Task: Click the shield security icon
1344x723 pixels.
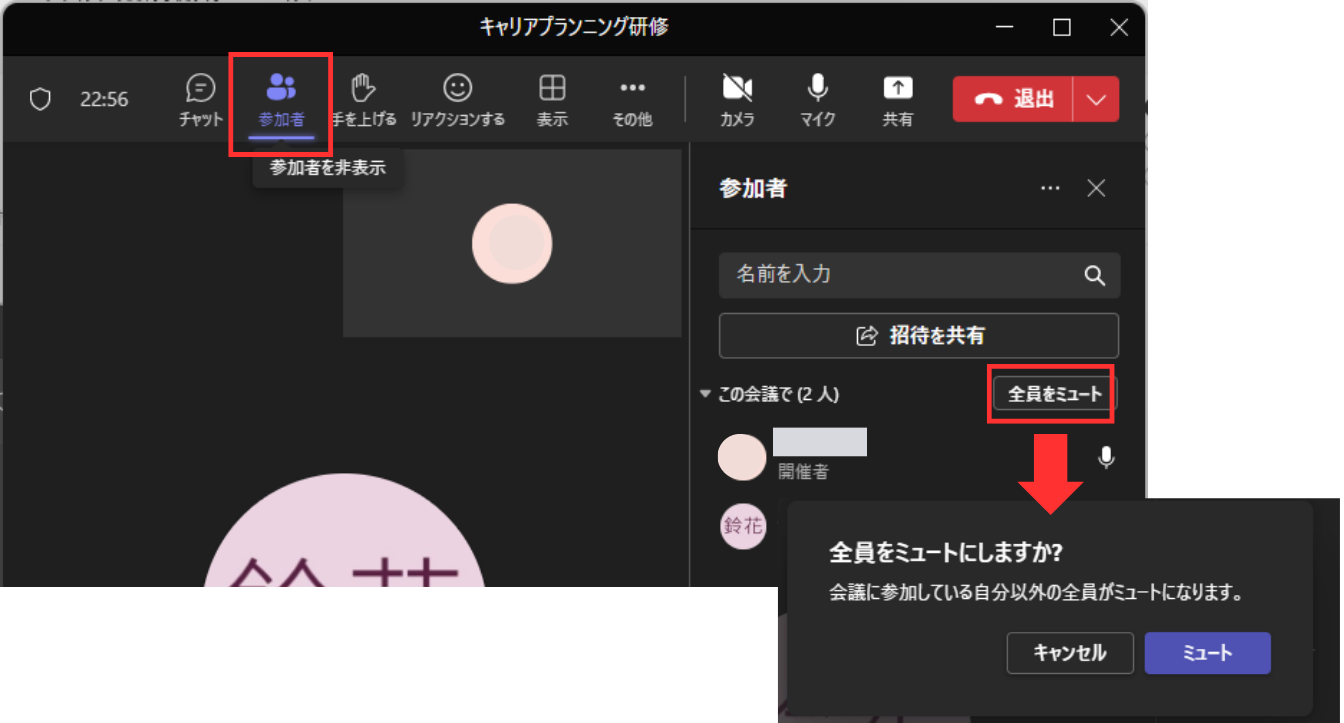Action: pyautogui.click(x=40, y=99)
